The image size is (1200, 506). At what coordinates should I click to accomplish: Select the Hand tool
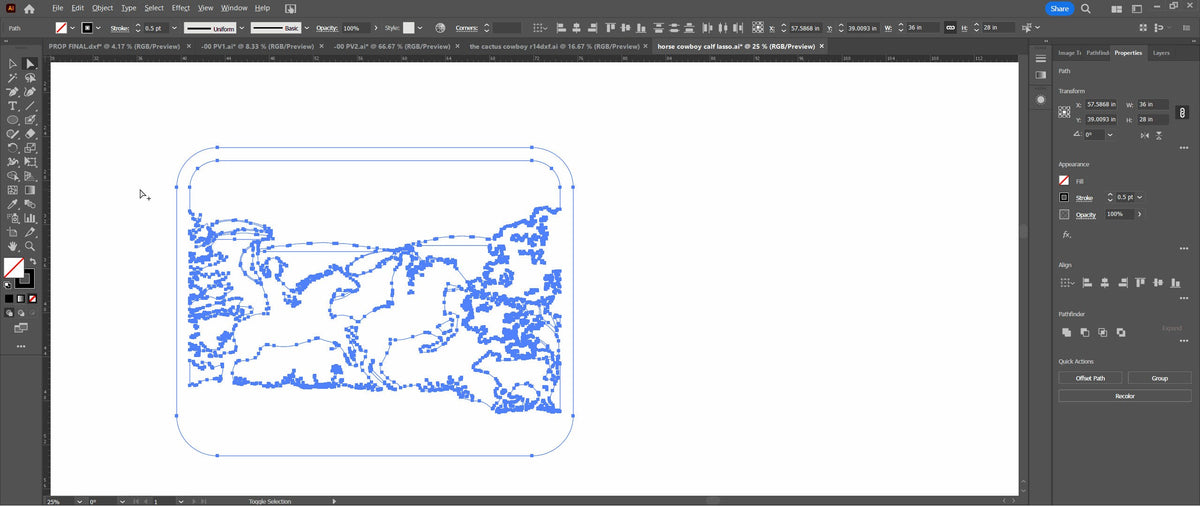(x=13, y=245)
